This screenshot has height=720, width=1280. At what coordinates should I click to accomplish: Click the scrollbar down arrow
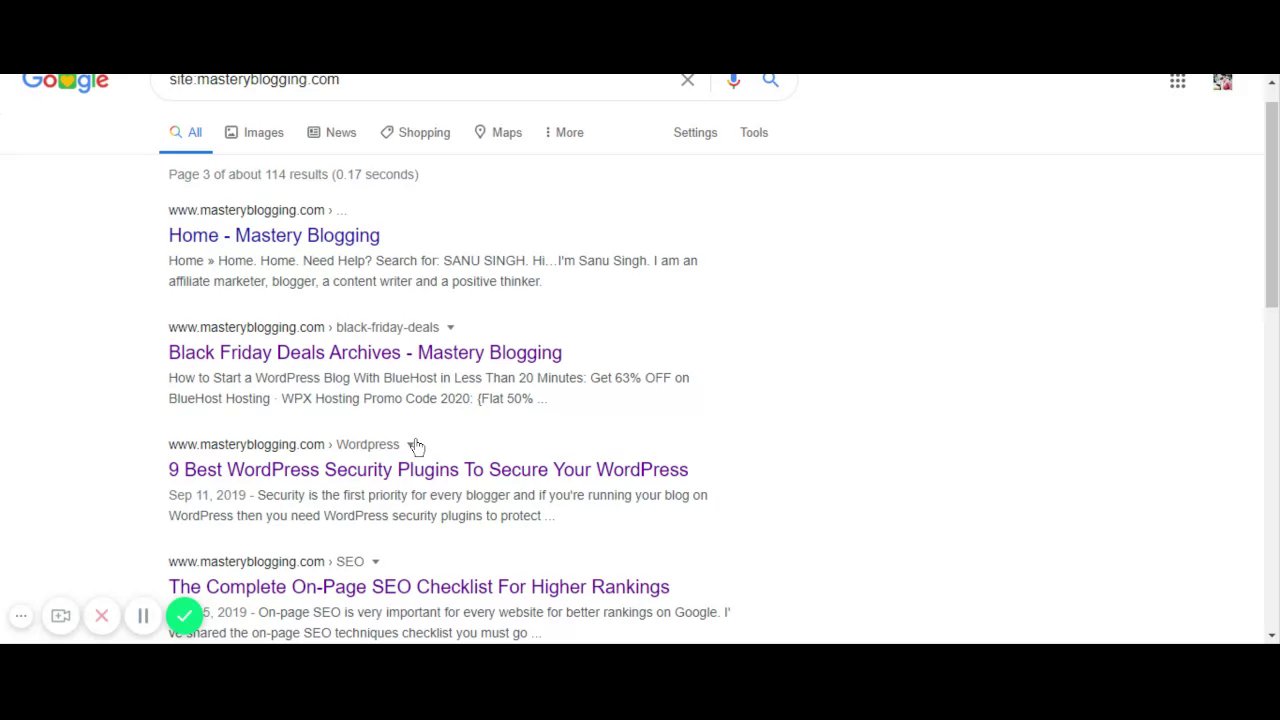[x=1272, y=635]
